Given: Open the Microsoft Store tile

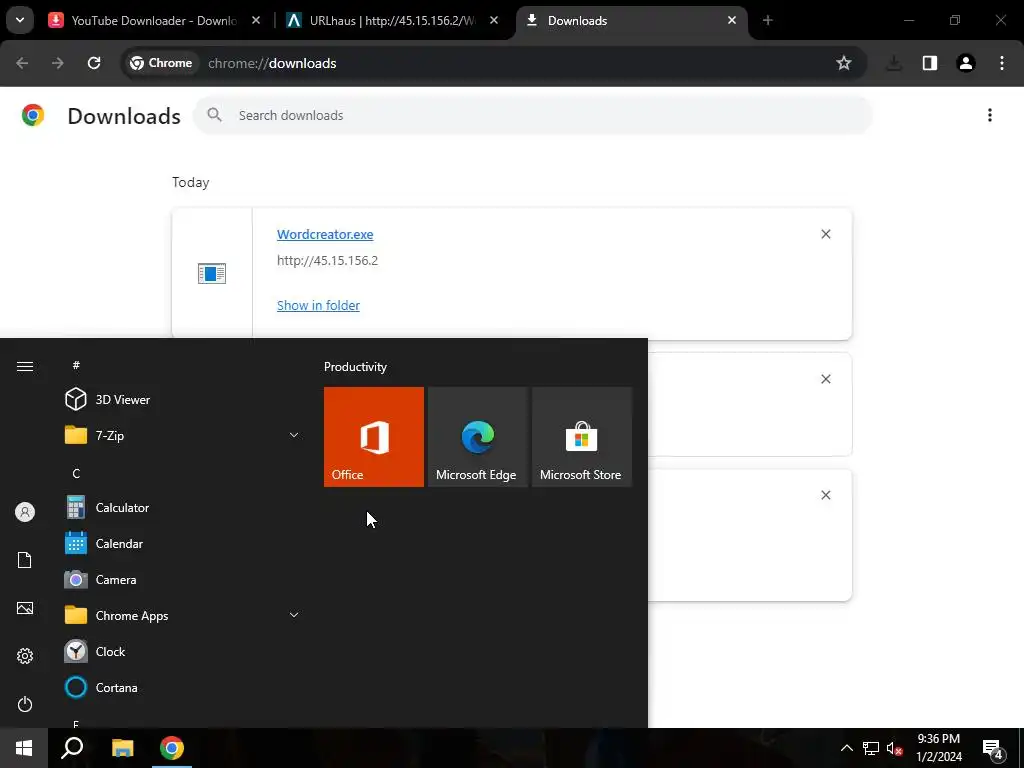Looking at the screenshot, I should click(582, 436).
